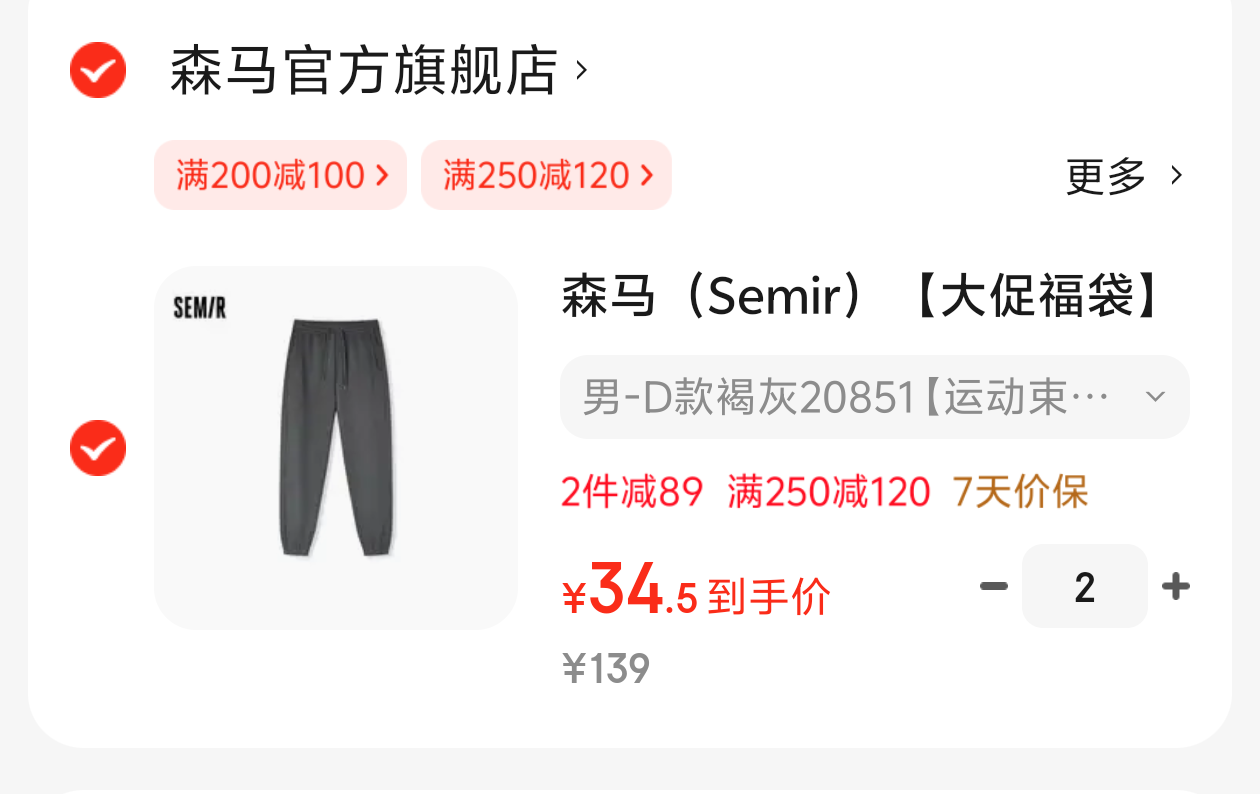Increase quantity with the plus icon
The height and width of the screenshot is (794, 1260).
click(x=1176, y=586)
